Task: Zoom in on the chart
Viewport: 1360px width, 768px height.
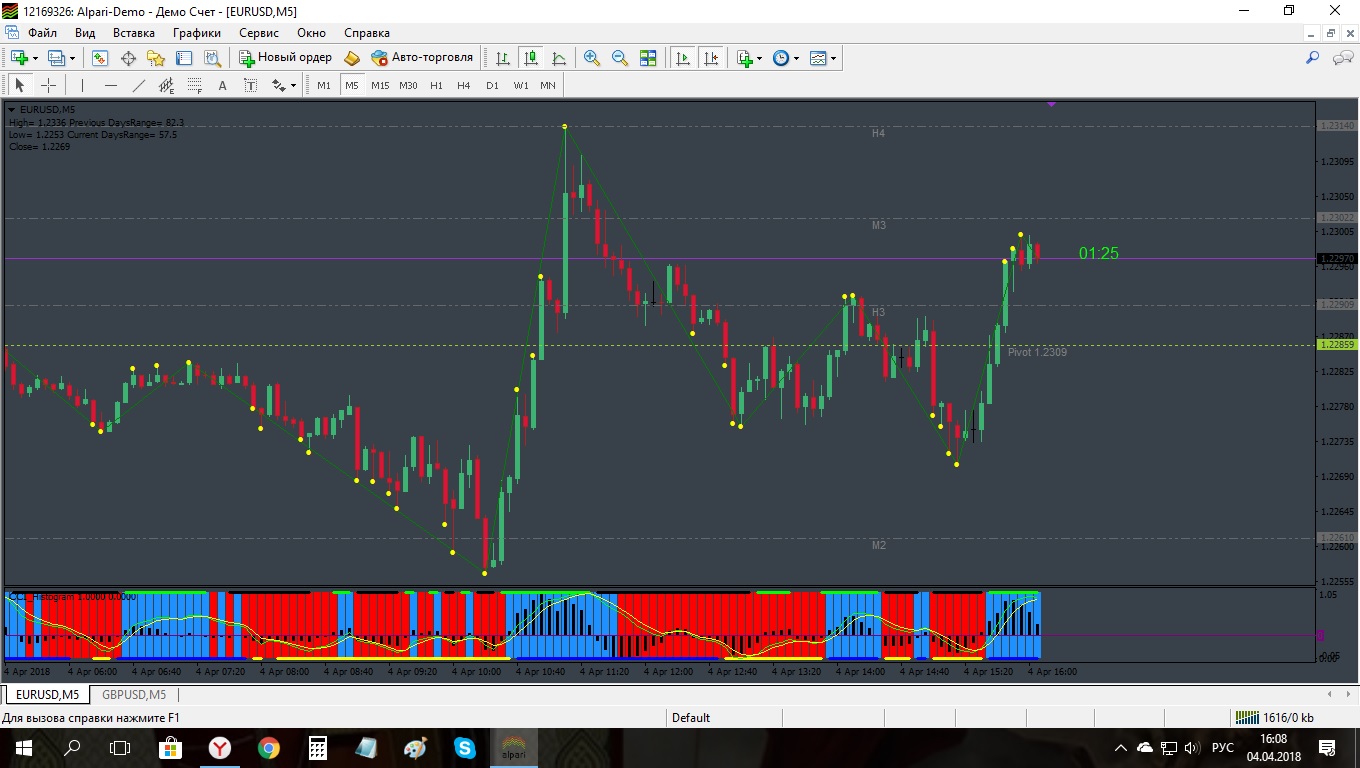Action: click(x=592, y=58)
